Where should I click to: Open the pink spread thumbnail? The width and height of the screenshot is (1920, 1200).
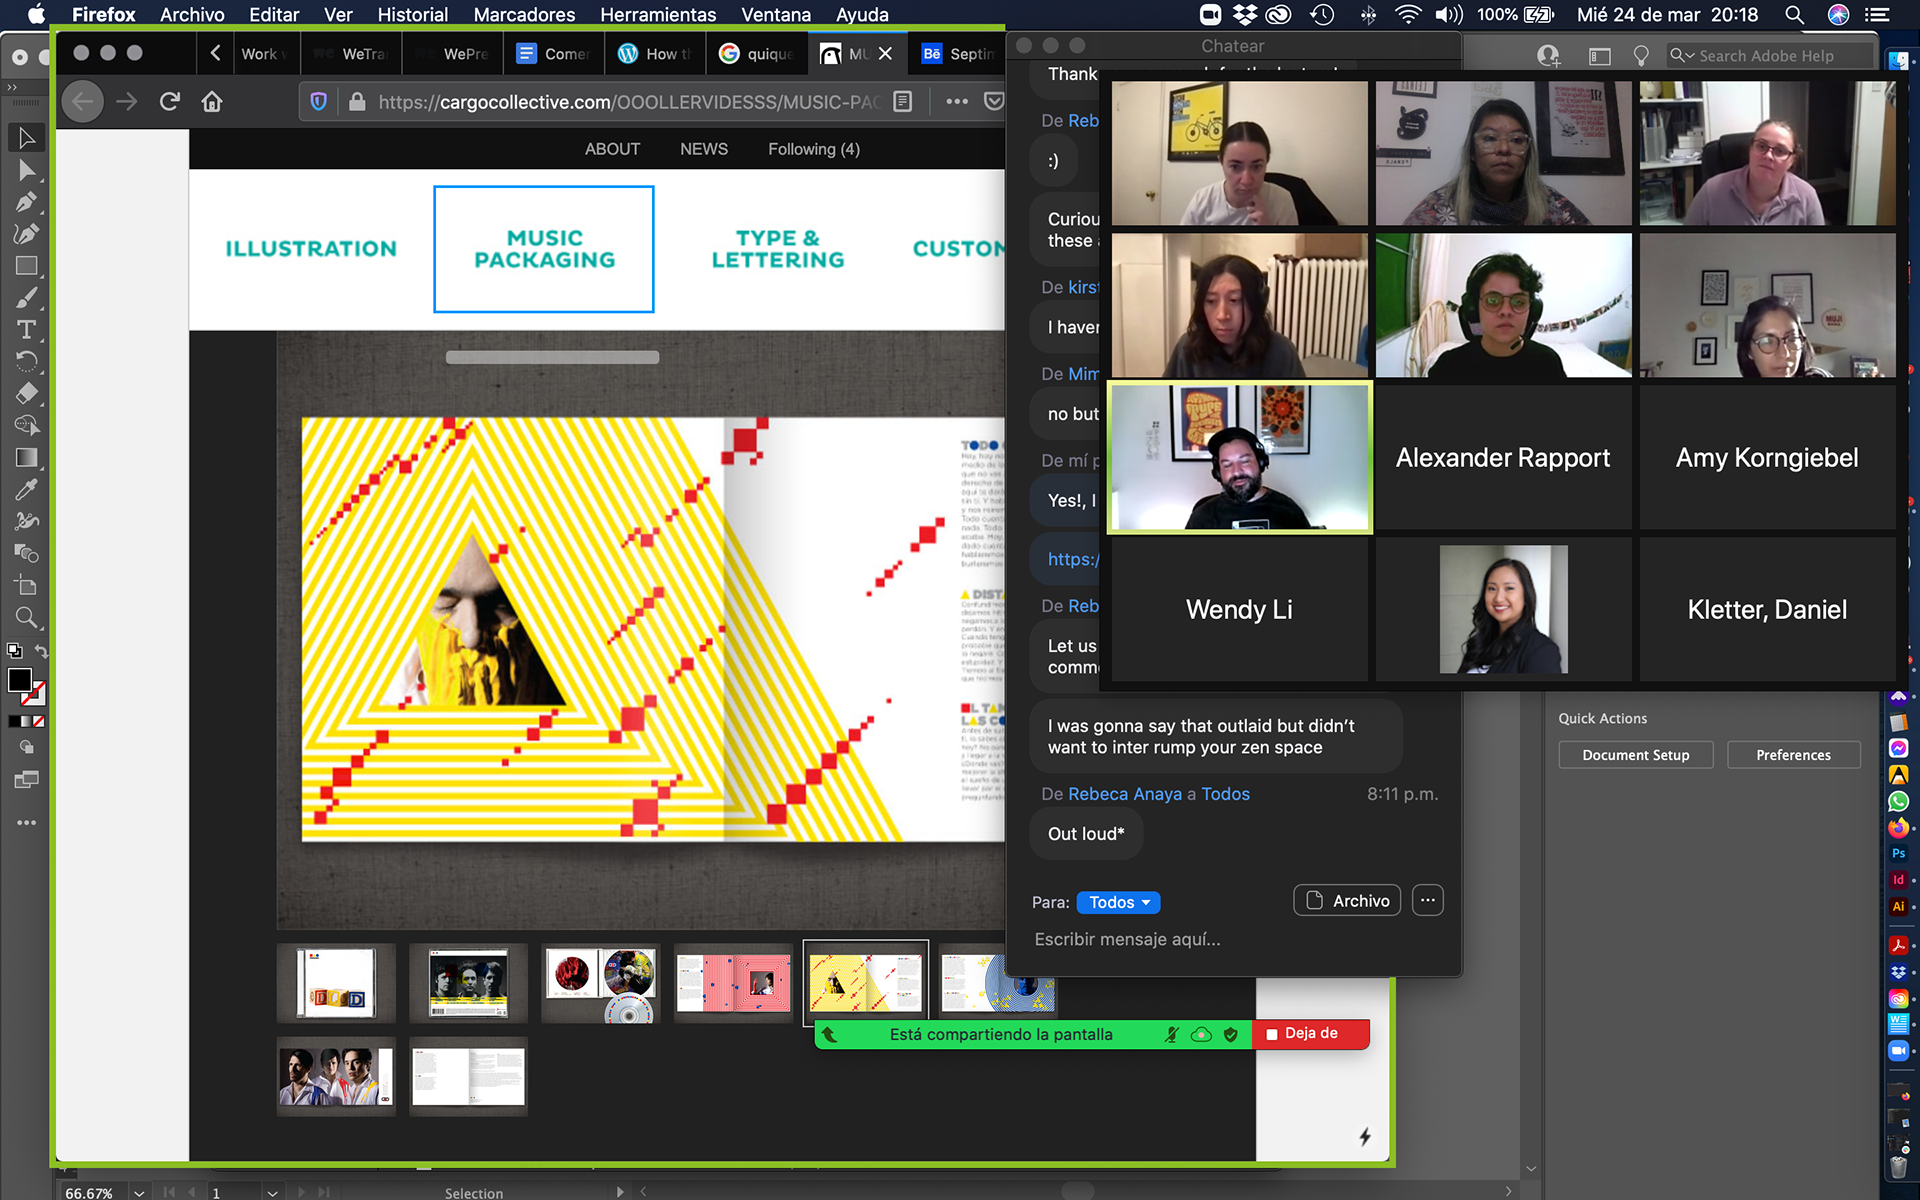pyautogui.click(x=733, y=983)
